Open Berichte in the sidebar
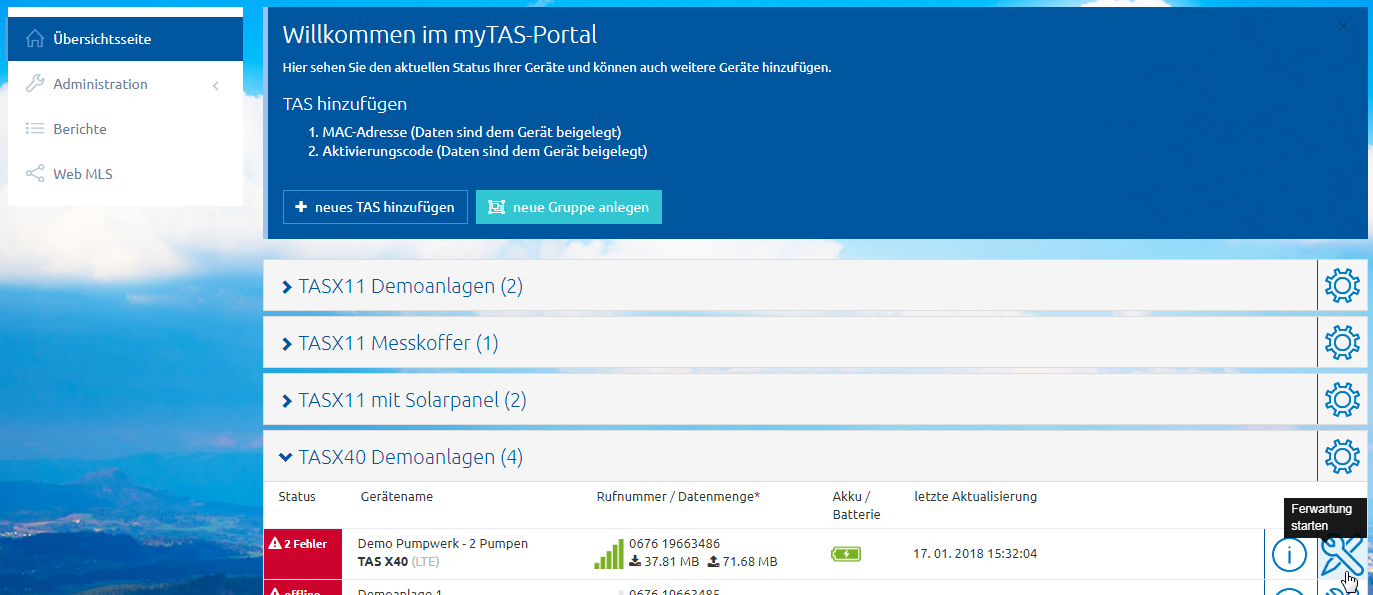The width and height of the screenshot is (1373, 595). pos(125,129)
